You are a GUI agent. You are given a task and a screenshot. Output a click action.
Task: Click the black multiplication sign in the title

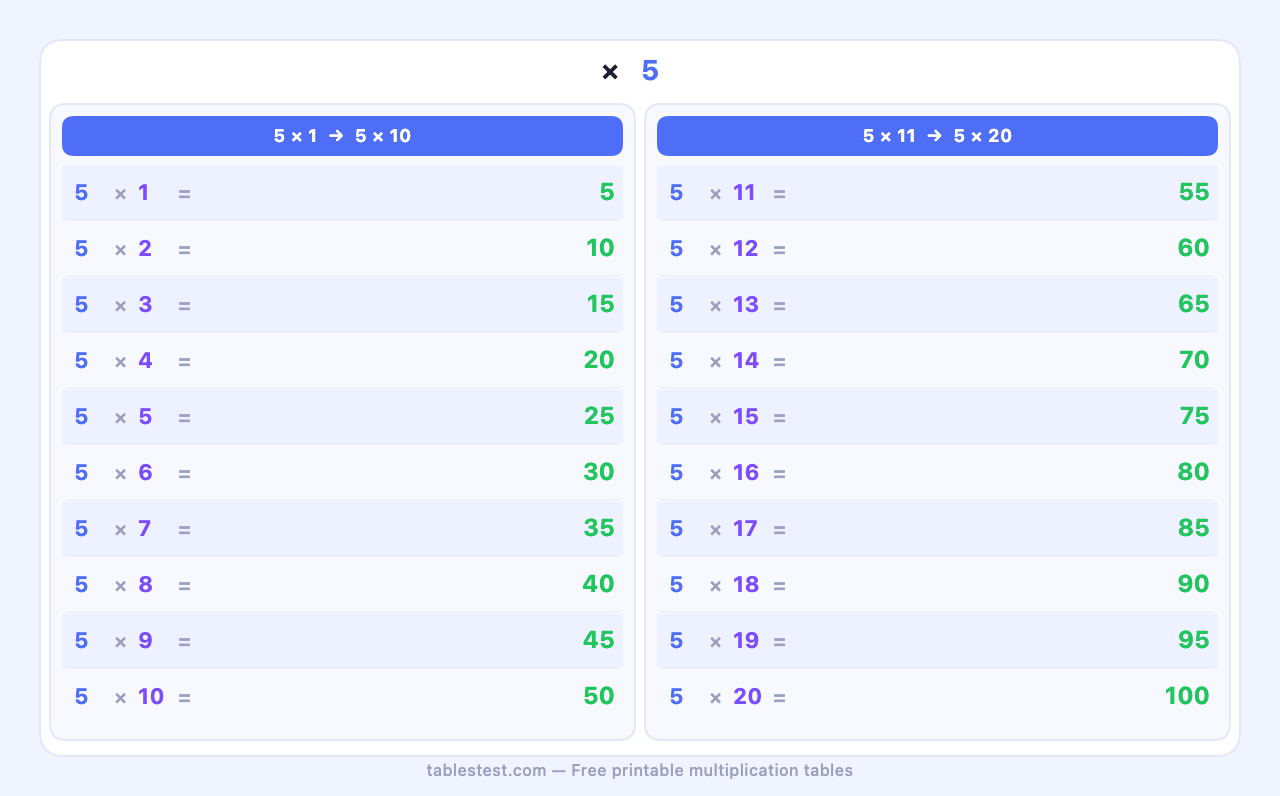pos(610,72)
